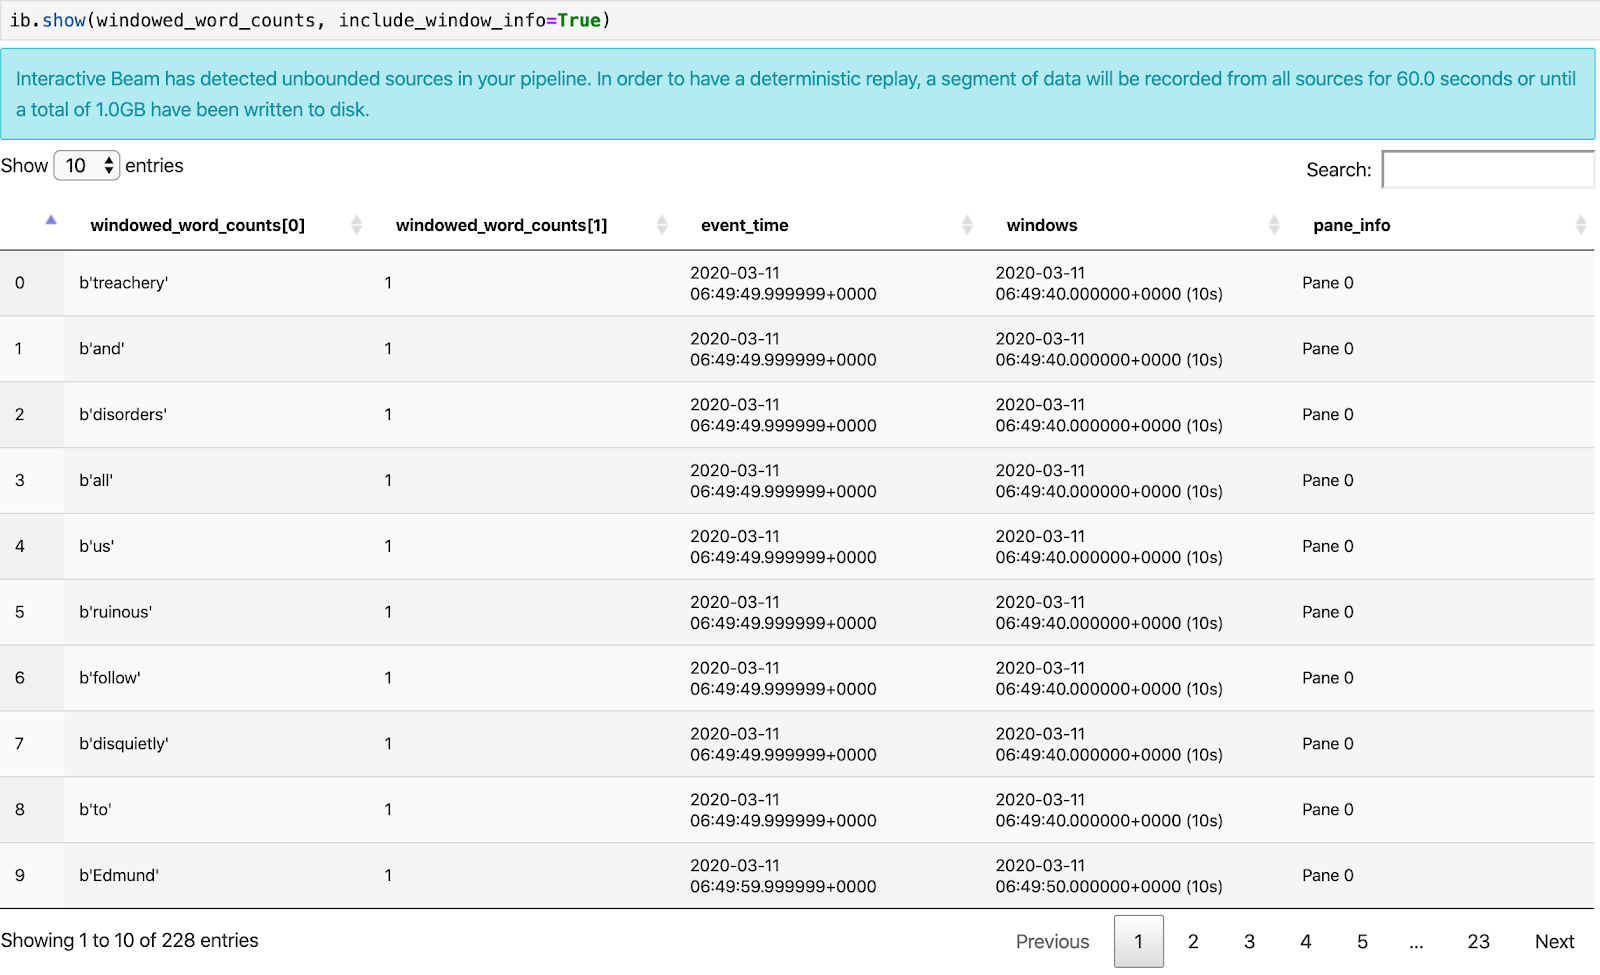The width and height of the screenshot is (1600, 975).
Task: Click the pane_info header text
Action: pyautogui.click(x=1352, y=226)
